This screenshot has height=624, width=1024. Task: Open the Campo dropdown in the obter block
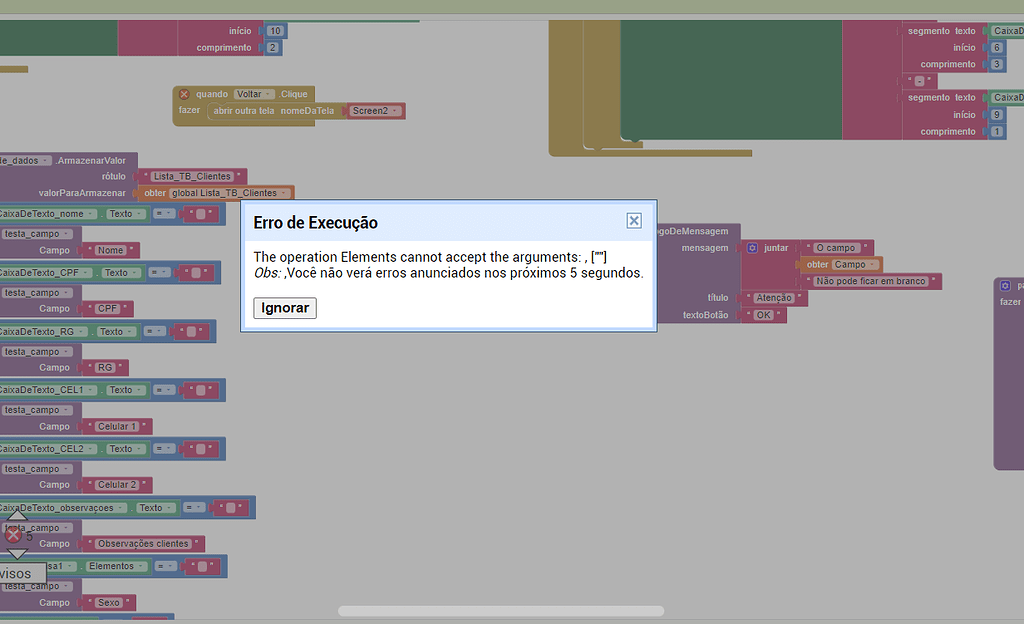coord(872,264)
